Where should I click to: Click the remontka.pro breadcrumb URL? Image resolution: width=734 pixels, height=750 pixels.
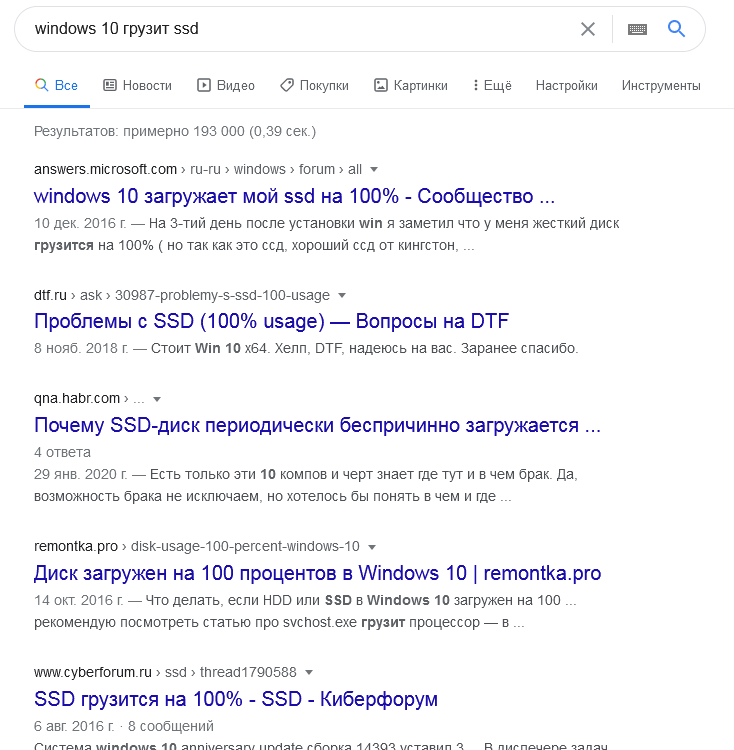click(x=197, y=546)
